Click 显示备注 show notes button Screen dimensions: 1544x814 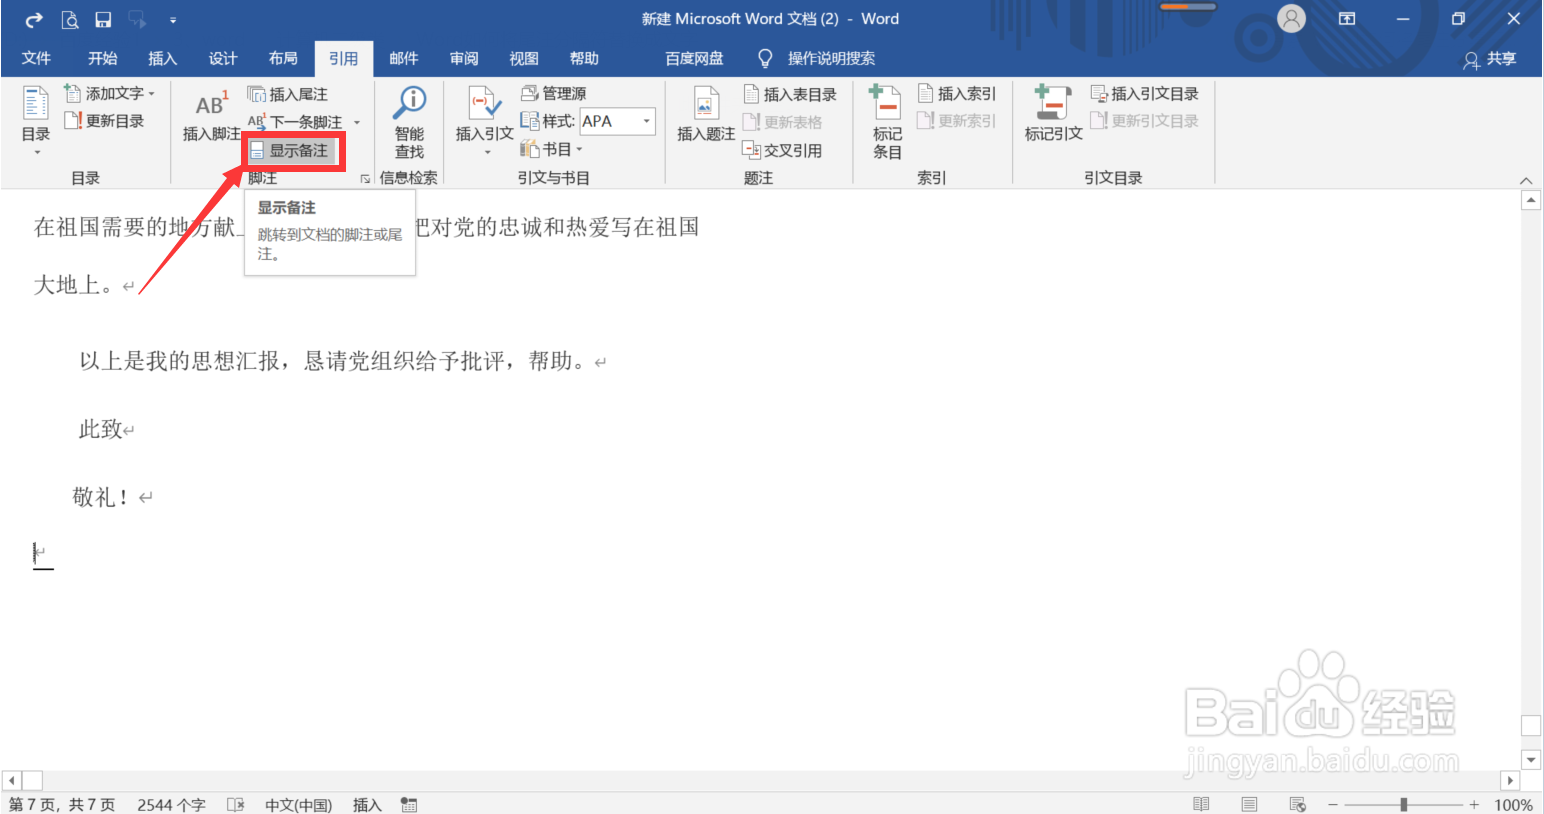click(x=292, y=150)
